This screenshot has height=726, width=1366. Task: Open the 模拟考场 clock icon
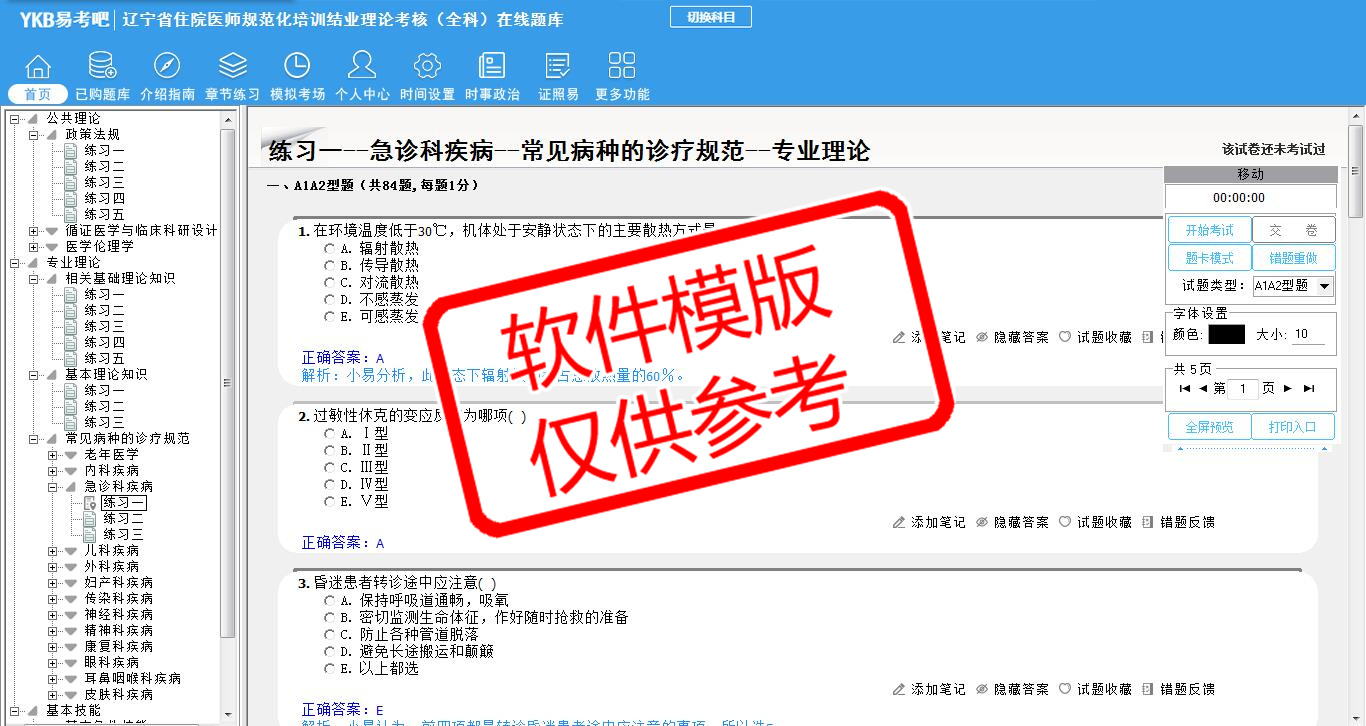tap(297, 67)
